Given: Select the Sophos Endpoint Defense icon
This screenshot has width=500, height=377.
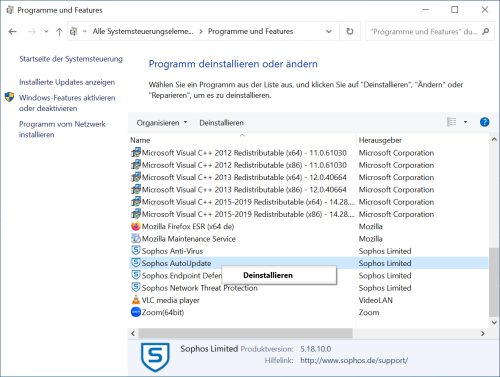Looking at the screenshot, I should point(136,275).
